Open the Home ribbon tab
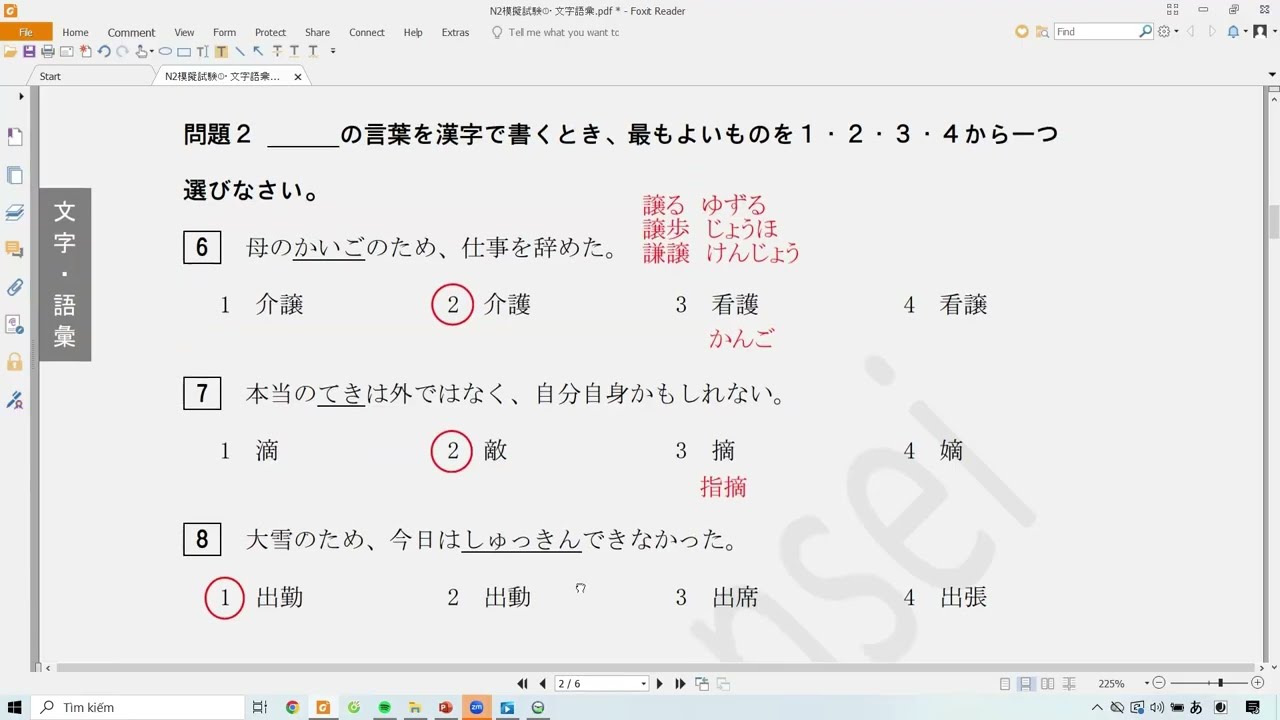Screen dimensions: 1280x720 pos(75,32)
